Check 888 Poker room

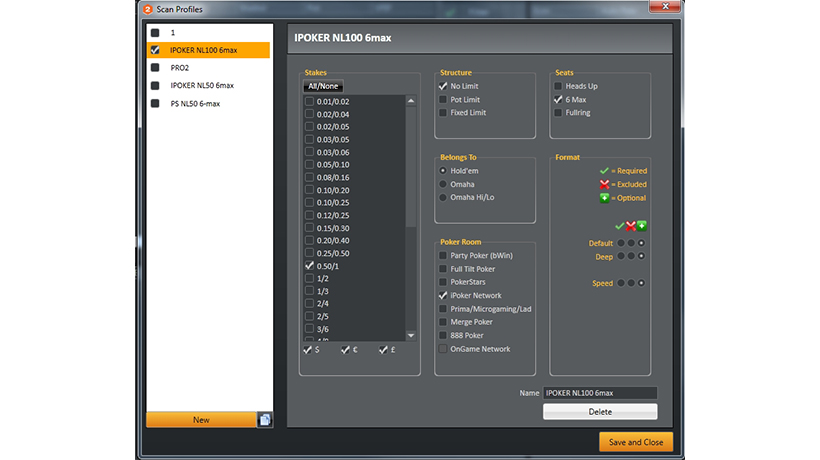click(443, 335)
